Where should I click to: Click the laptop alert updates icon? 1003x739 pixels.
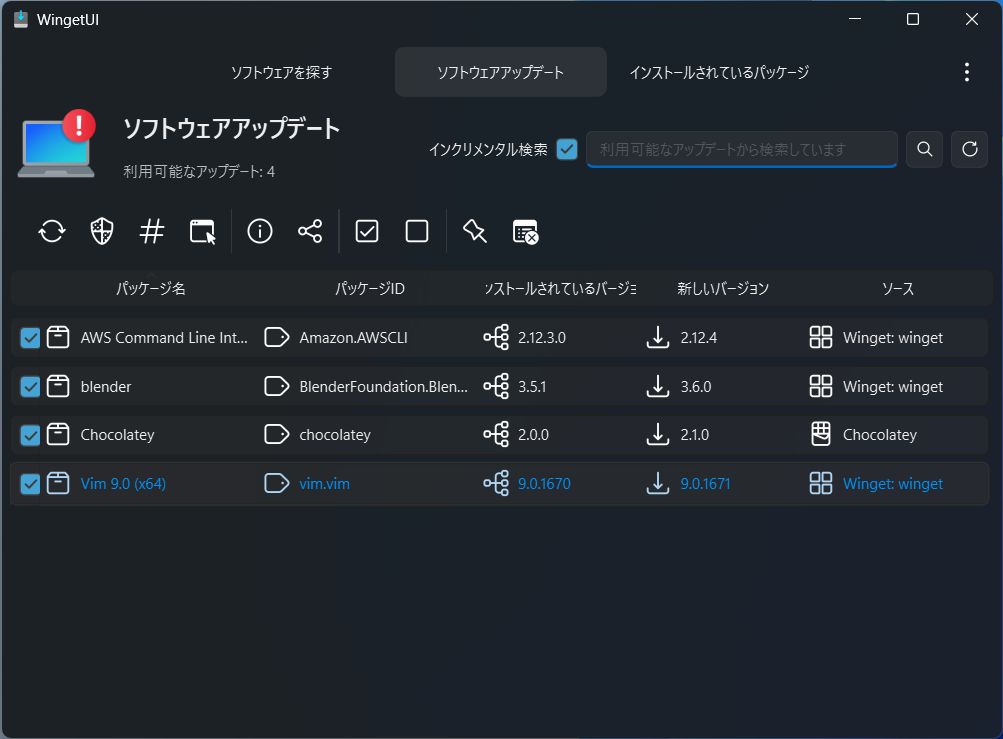[57, 144]
